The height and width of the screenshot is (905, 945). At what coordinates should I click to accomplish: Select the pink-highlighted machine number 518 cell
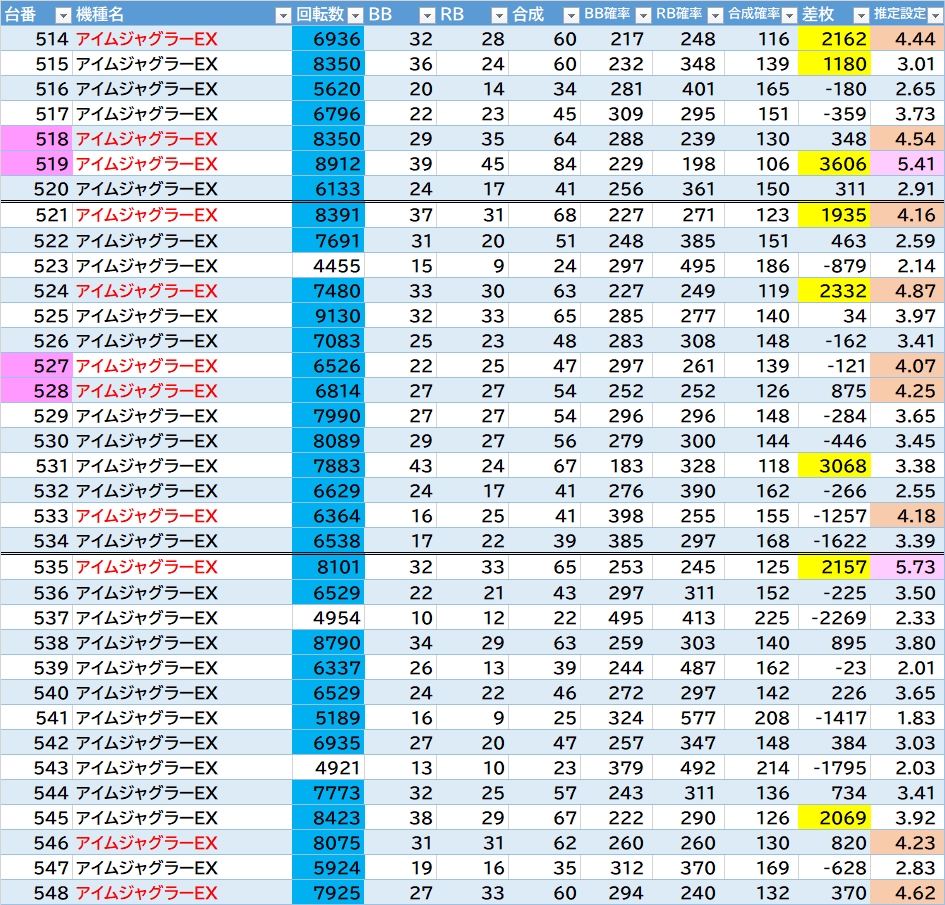point(37,139)
